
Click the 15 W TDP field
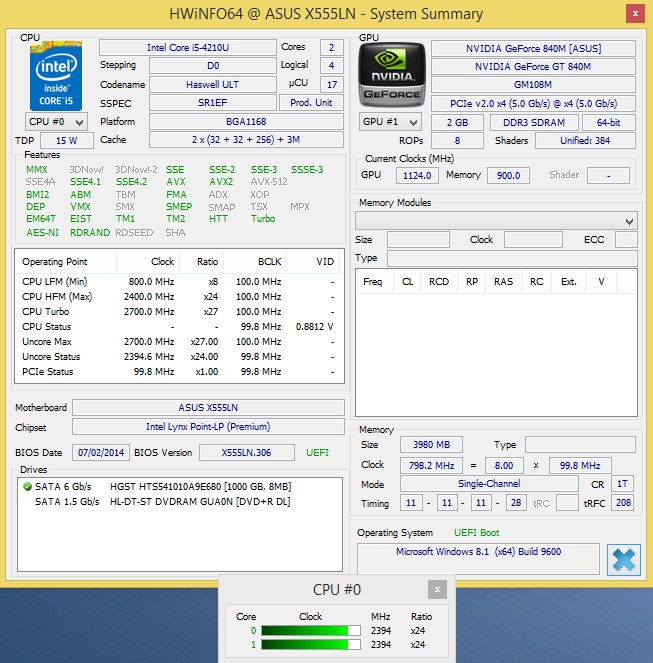pos(67,140)
